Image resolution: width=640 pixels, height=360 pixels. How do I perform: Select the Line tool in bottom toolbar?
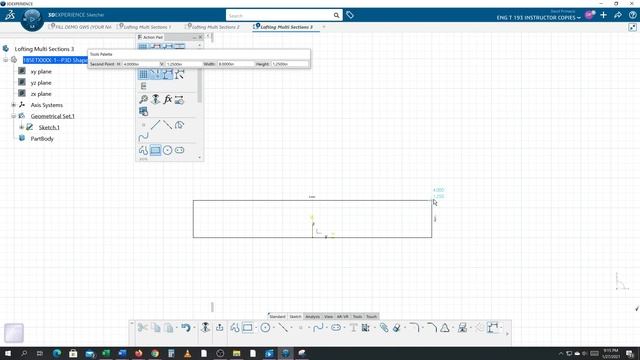[x=283, y=327]
